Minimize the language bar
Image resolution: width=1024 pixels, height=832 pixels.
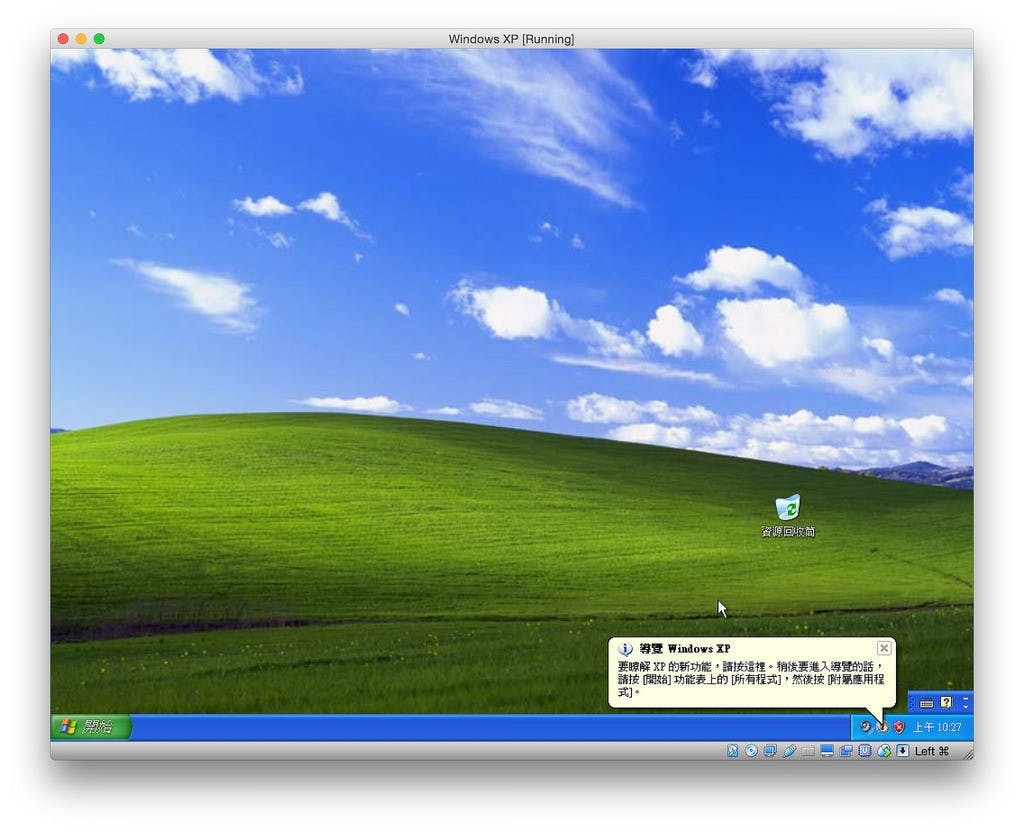point(966,699)
